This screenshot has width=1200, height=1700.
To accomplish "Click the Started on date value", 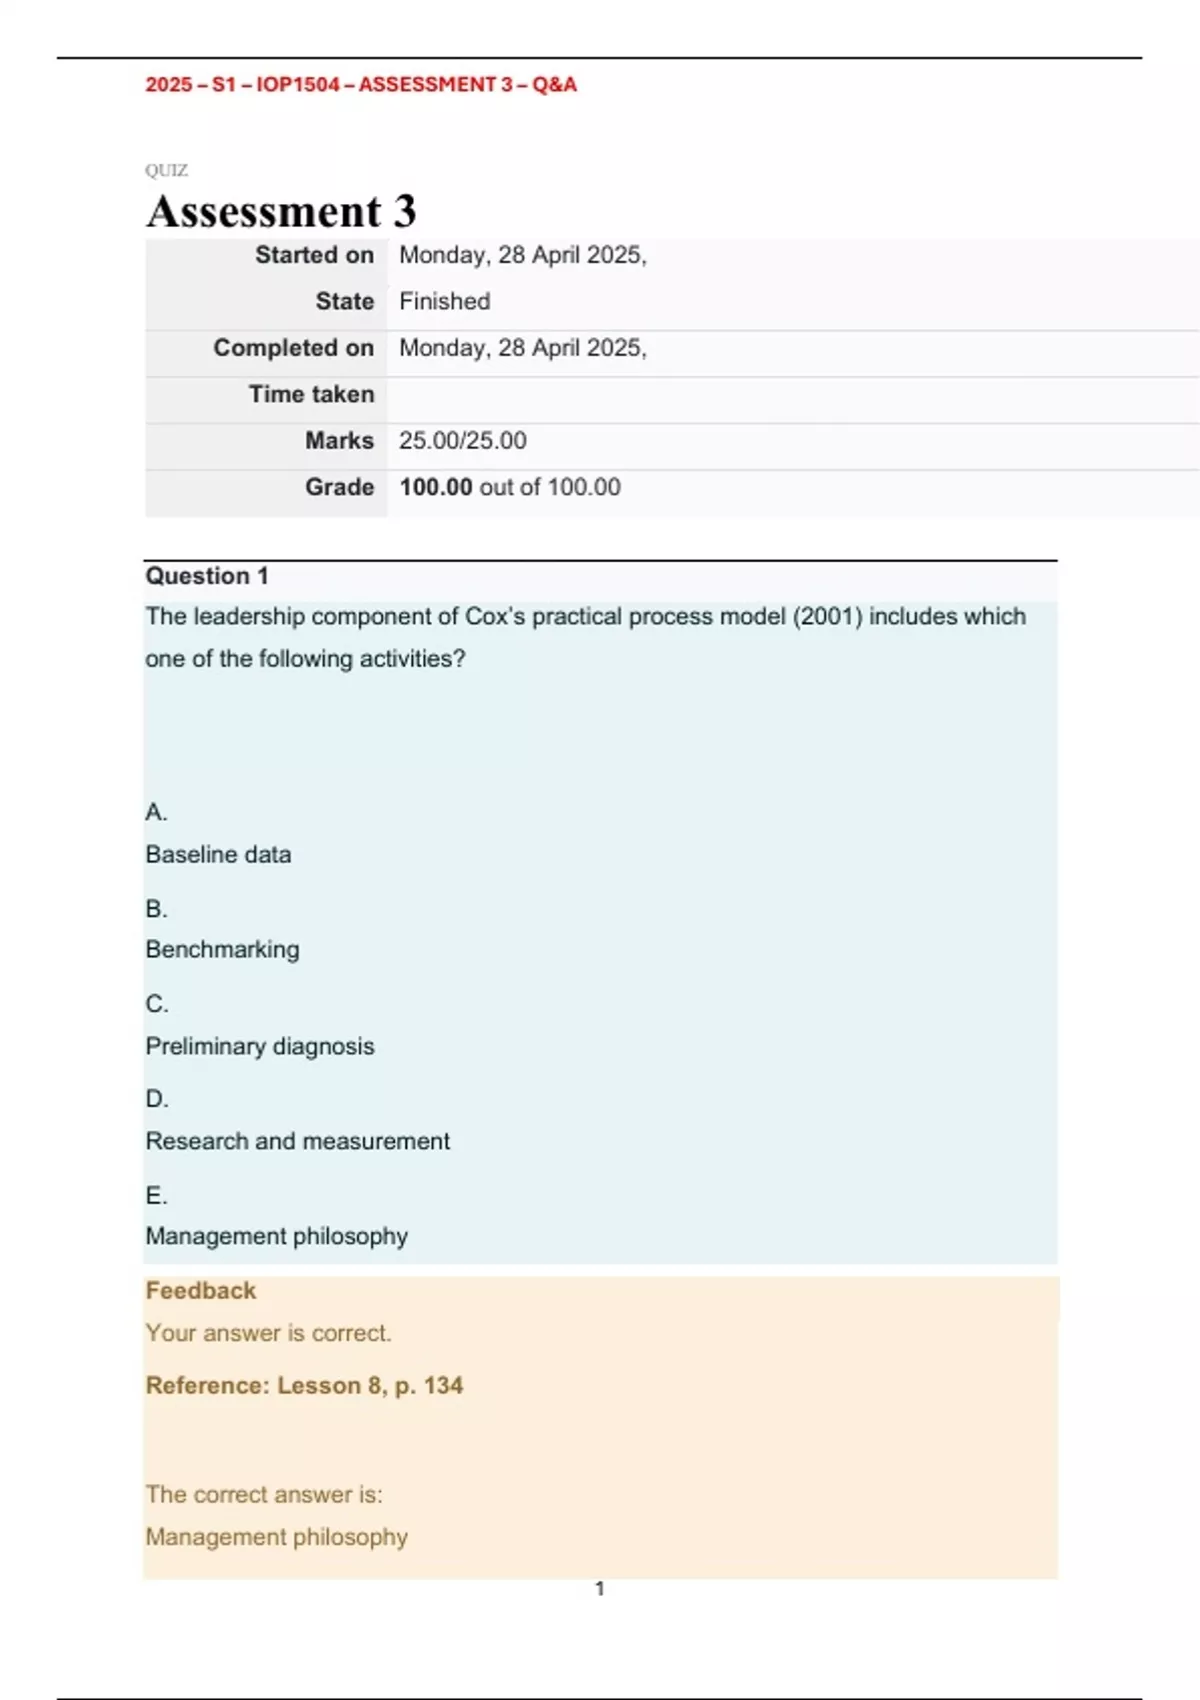I will [523, 255].
